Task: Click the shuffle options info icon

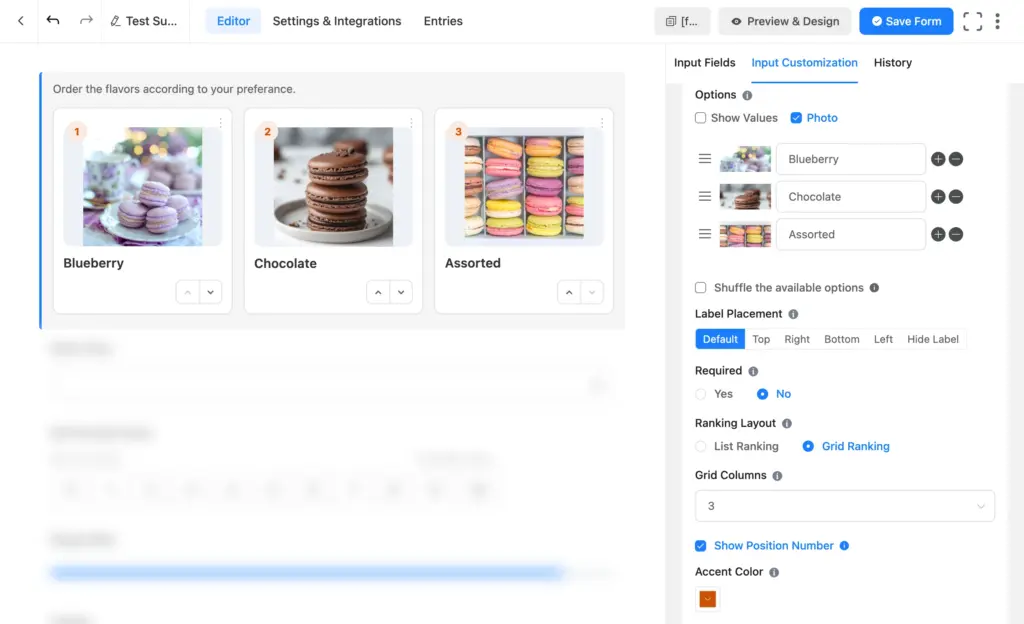Action: coord(874,288)
